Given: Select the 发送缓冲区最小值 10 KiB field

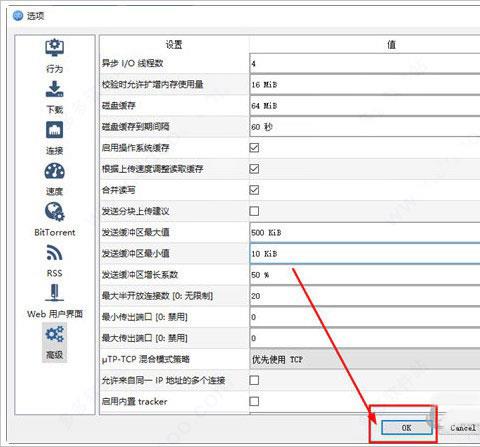Looking at the screenshot, I should pyautogui.click(x=365, y=254).
